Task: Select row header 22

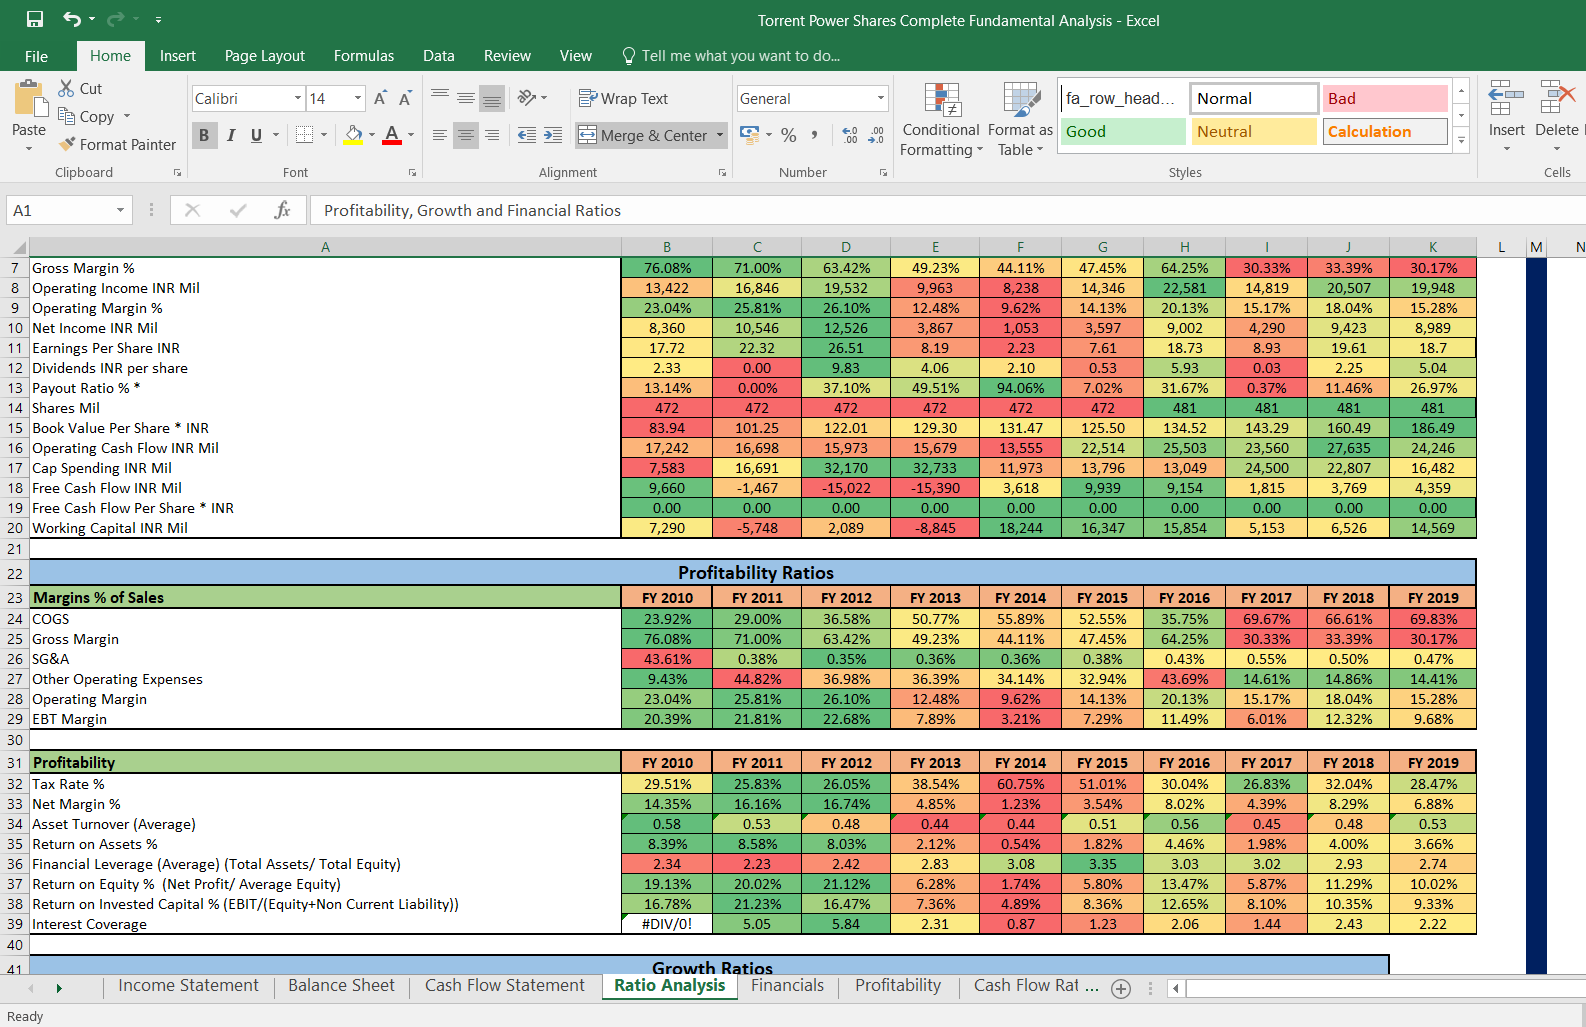Action: pos(15,573)
